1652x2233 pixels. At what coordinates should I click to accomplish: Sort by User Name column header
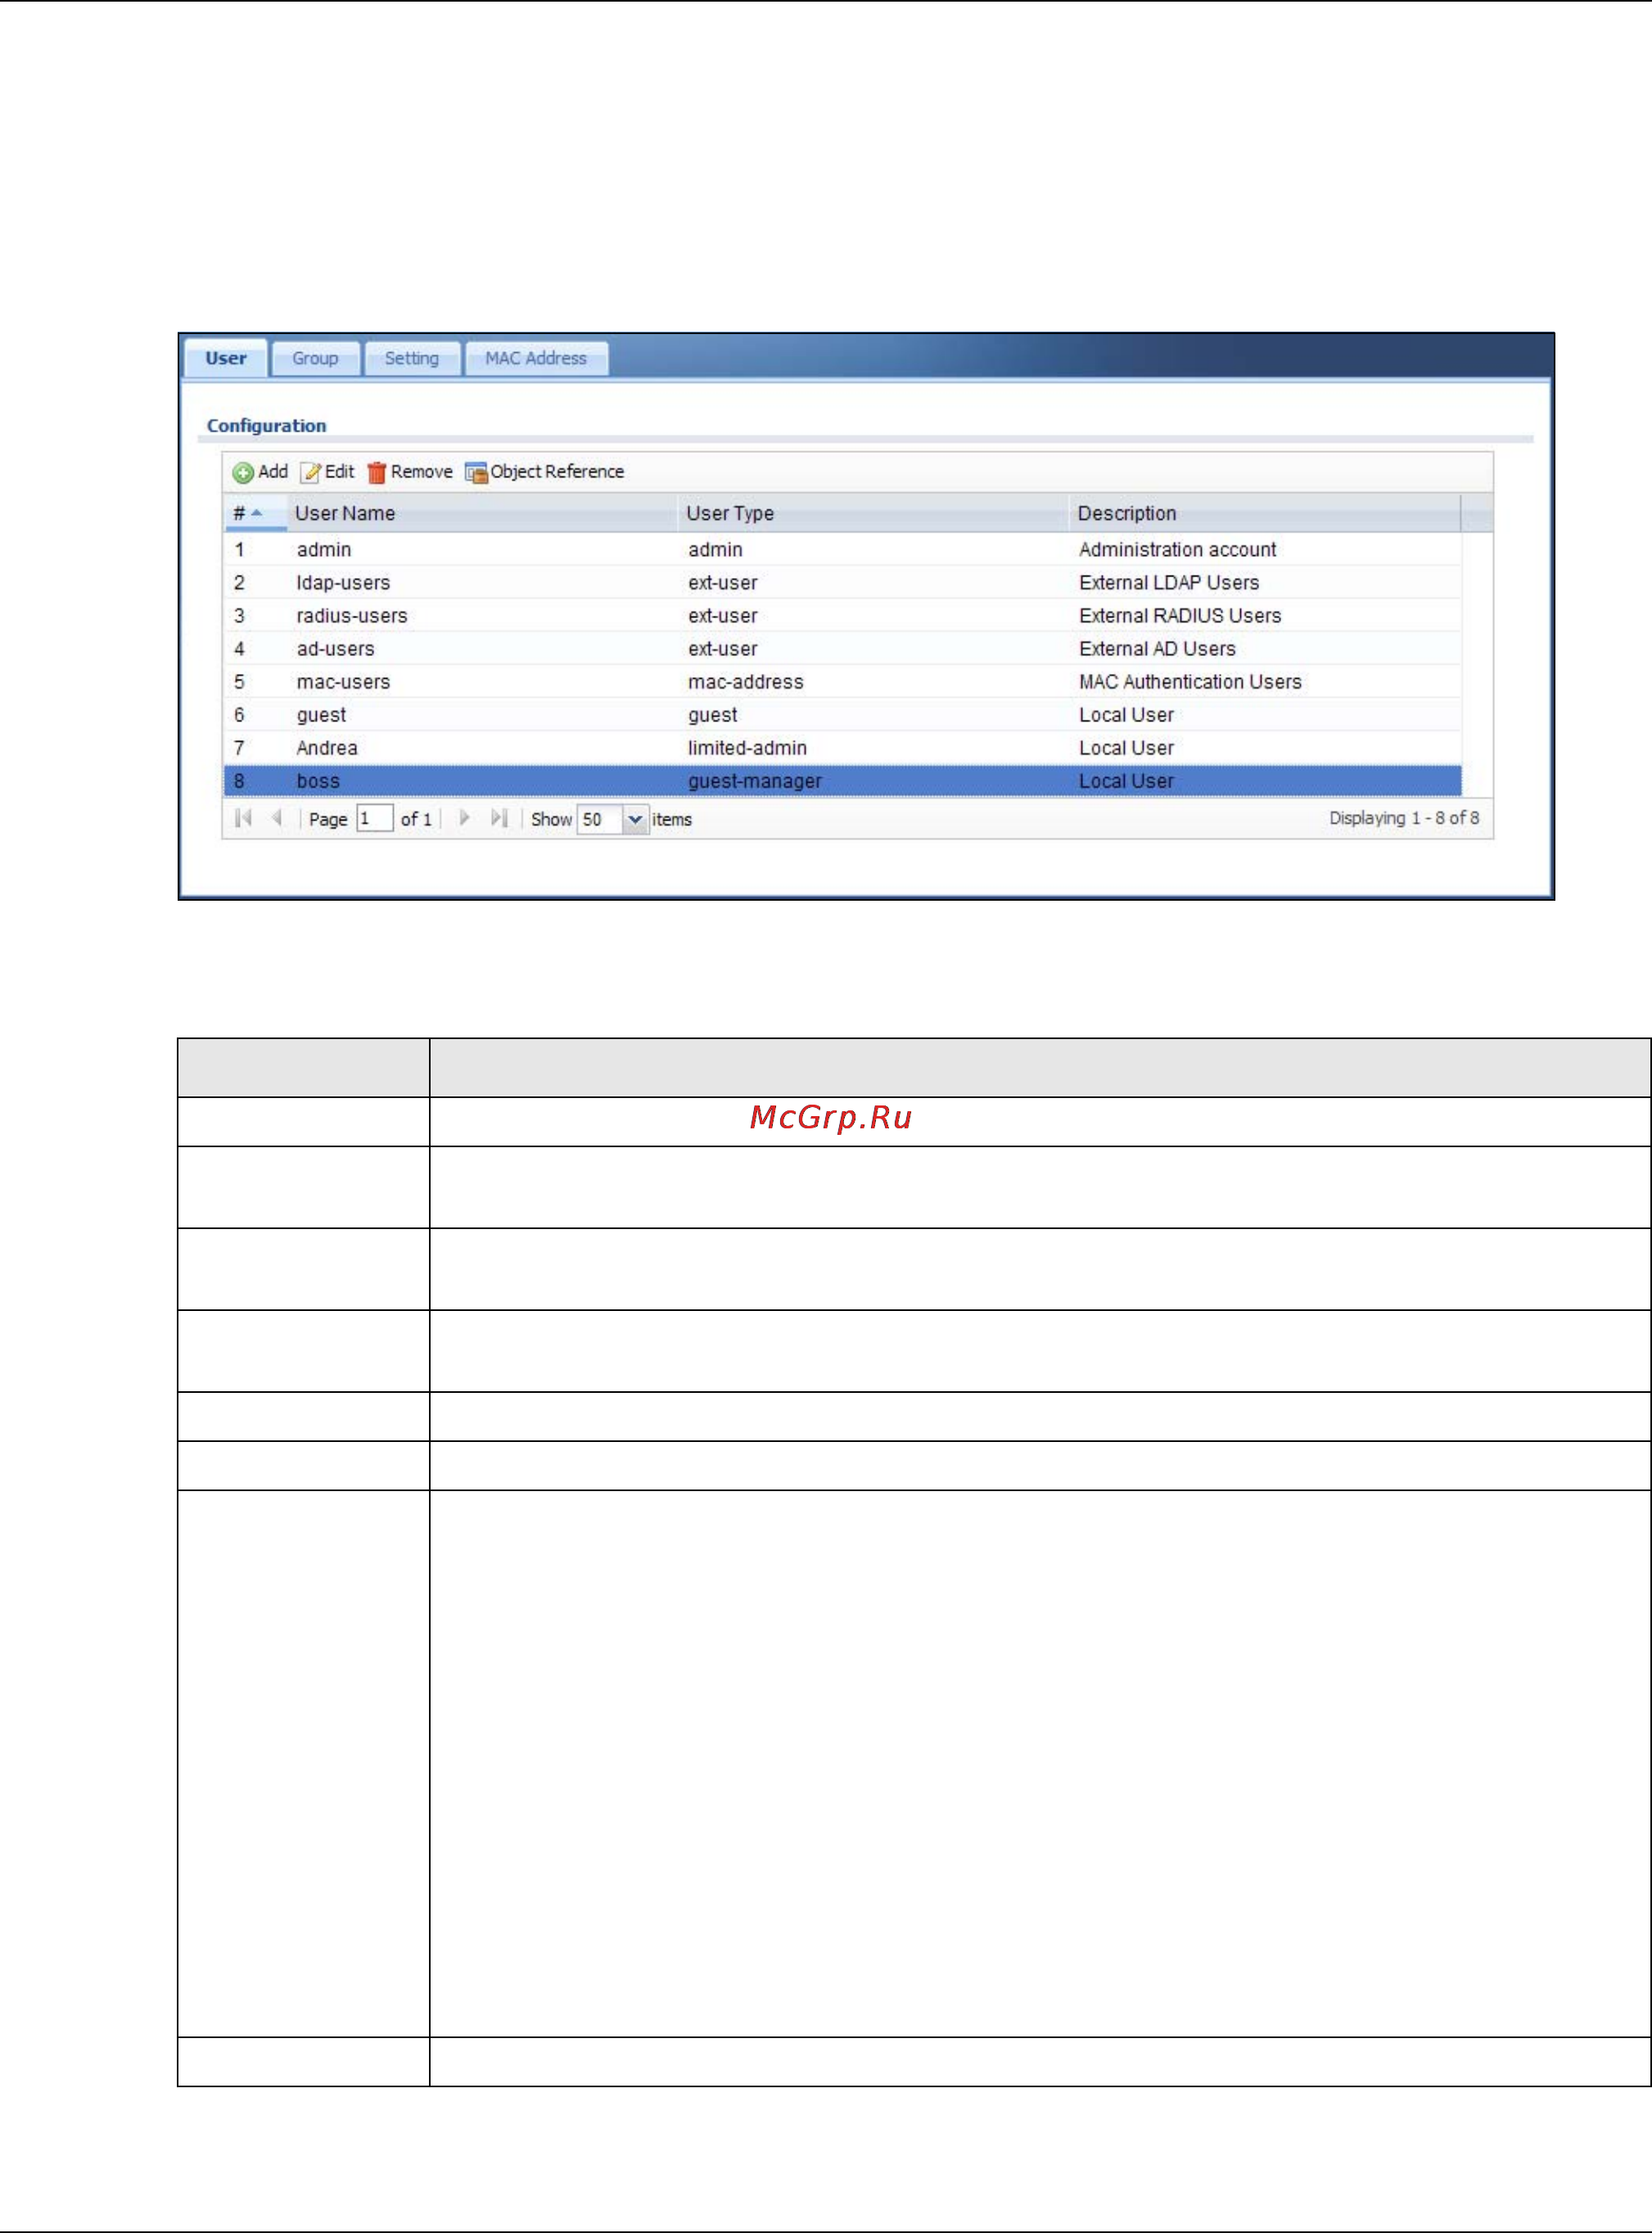point(482,513)
